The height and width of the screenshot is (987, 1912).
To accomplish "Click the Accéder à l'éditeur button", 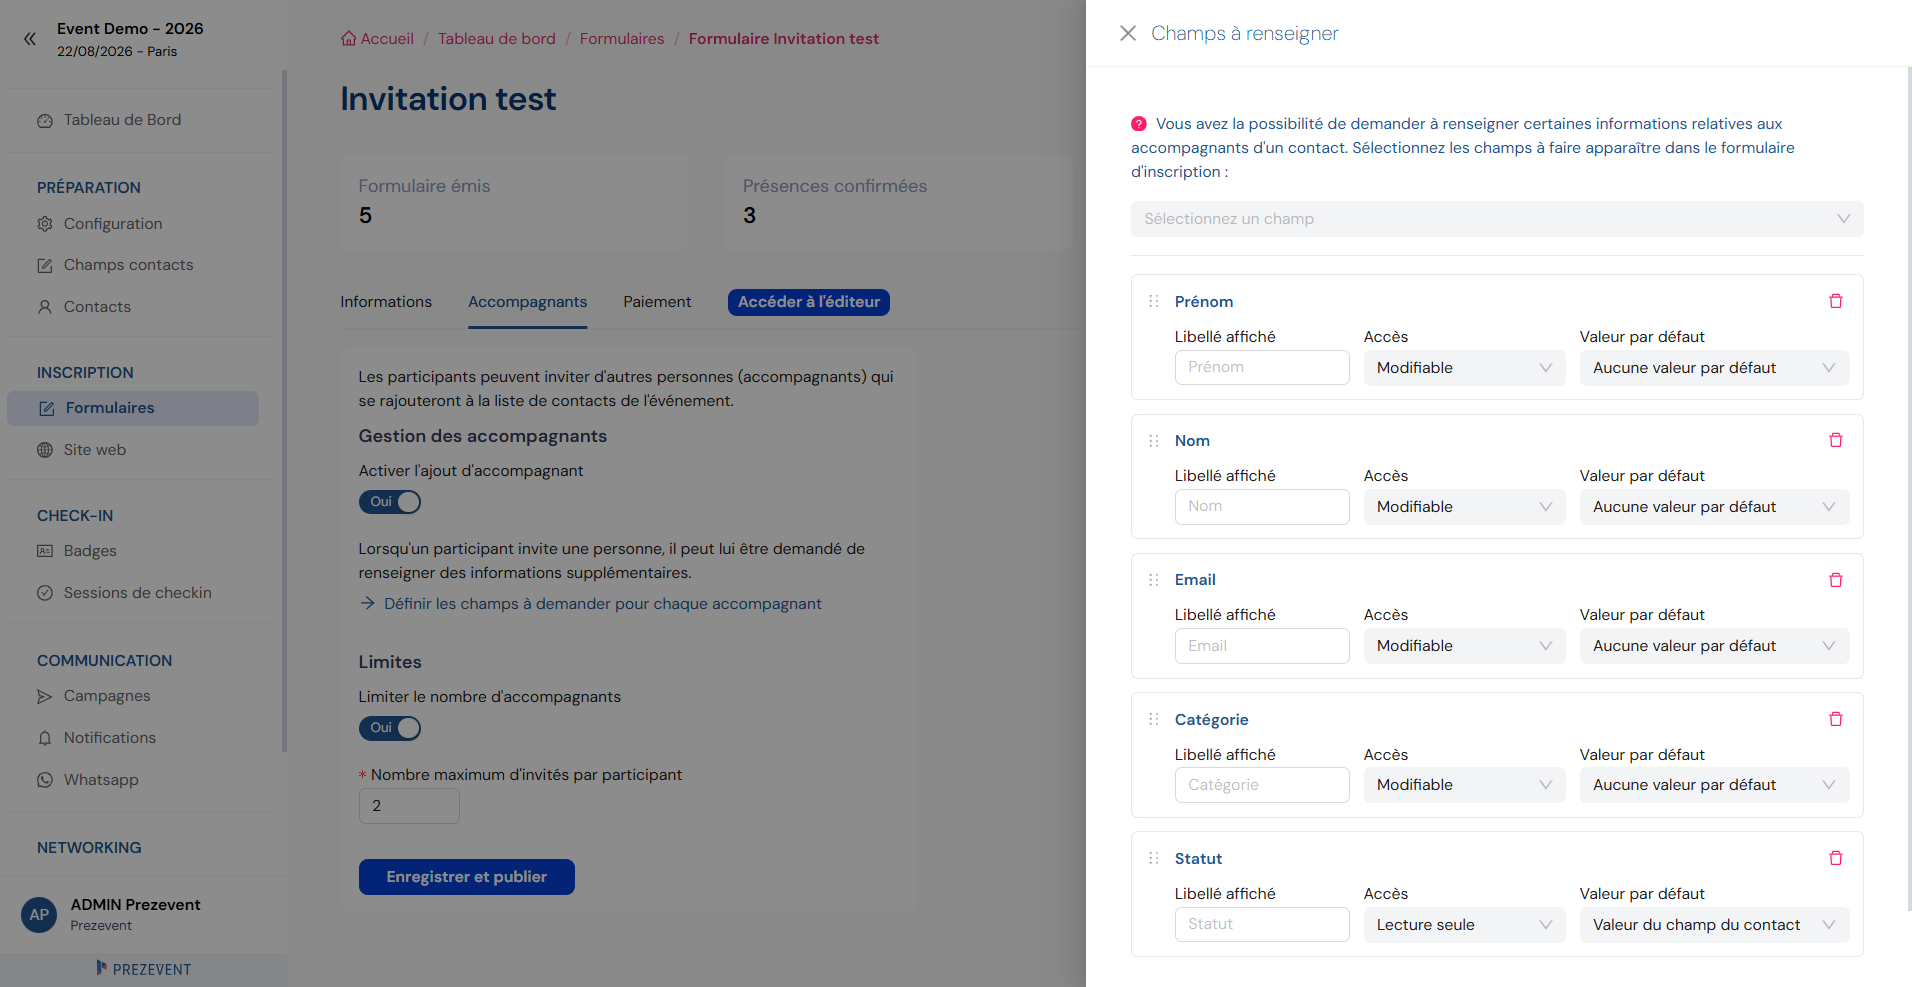I will [x=809, y=302].
